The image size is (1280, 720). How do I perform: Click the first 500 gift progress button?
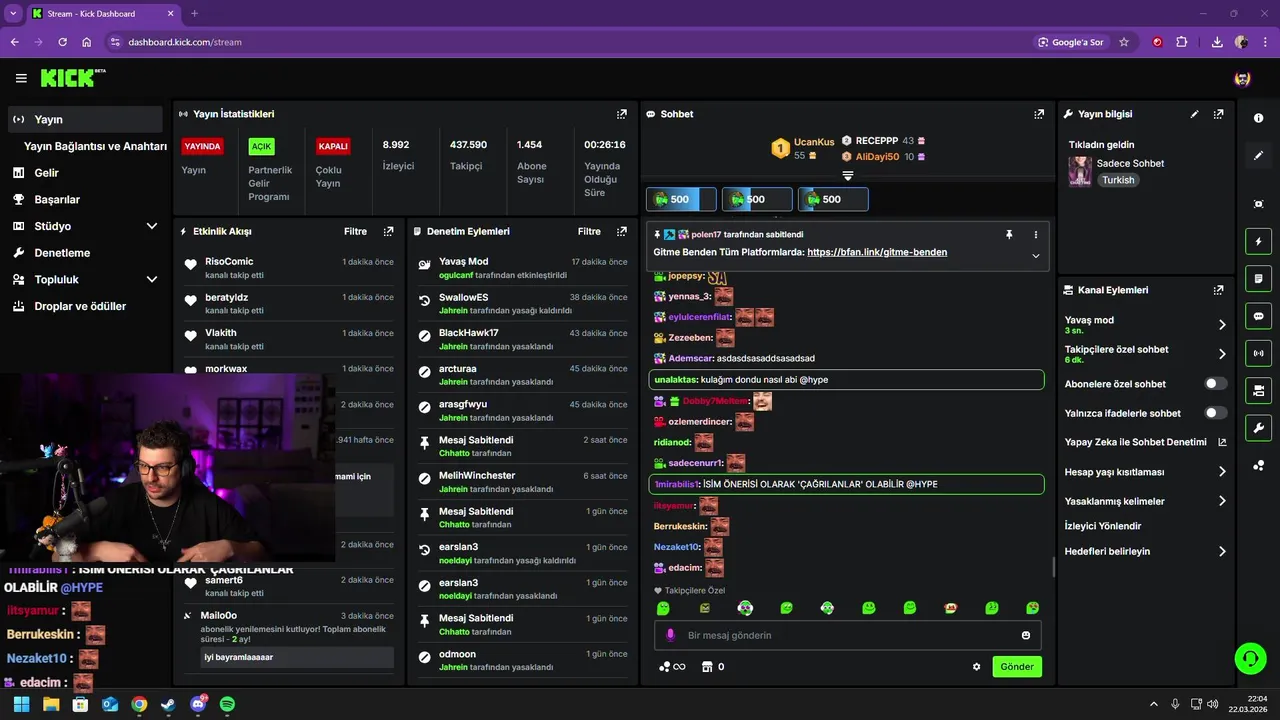681,199
